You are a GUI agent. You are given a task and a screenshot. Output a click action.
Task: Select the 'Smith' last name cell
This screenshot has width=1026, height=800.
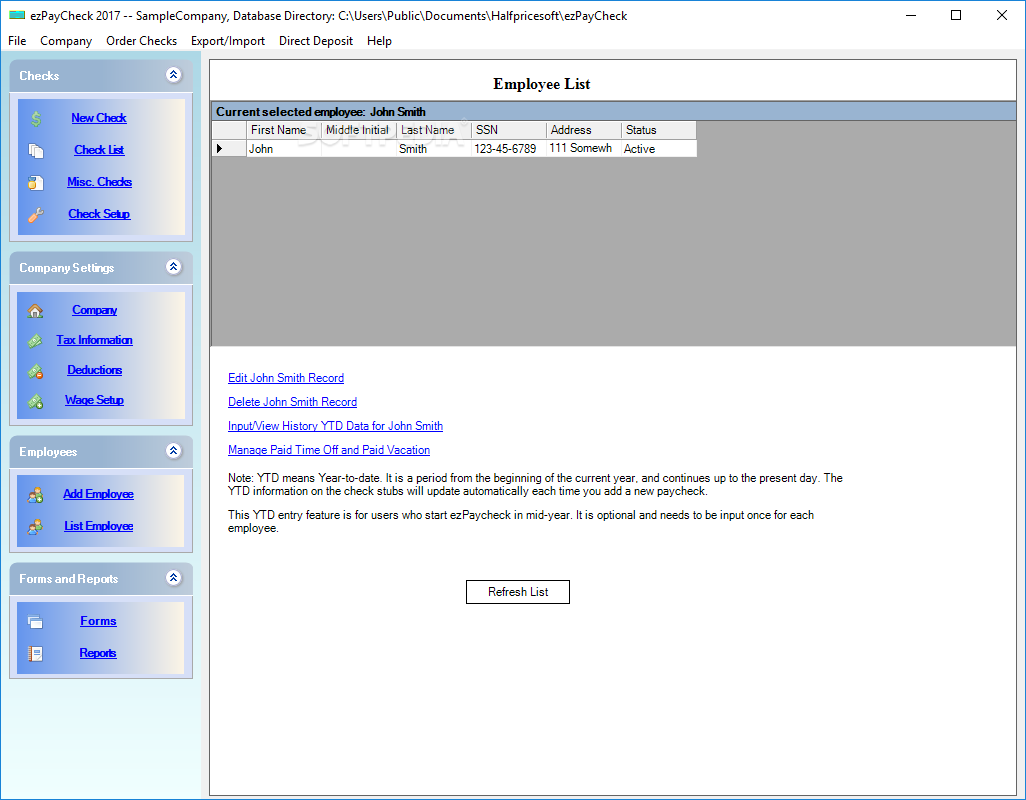point(434,148)
